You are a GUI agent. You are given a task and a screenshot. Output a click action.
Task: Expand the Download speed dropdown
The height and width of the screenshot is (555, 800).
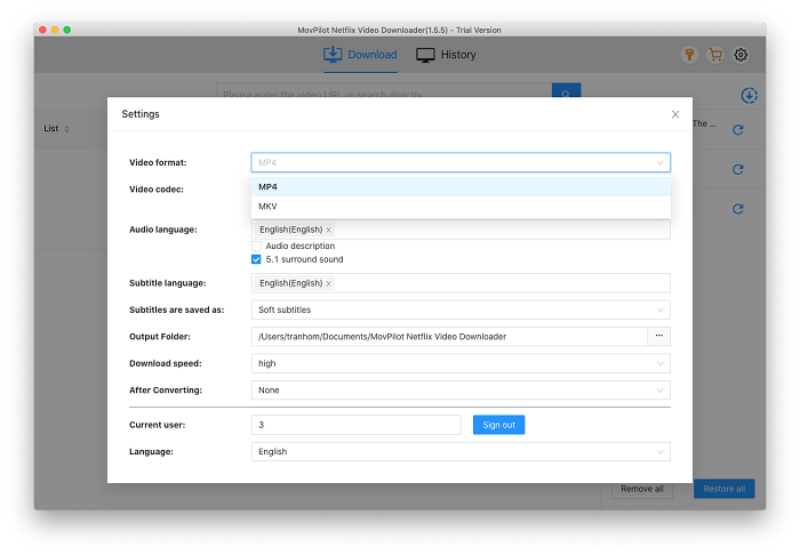click(x=460, y=364)
